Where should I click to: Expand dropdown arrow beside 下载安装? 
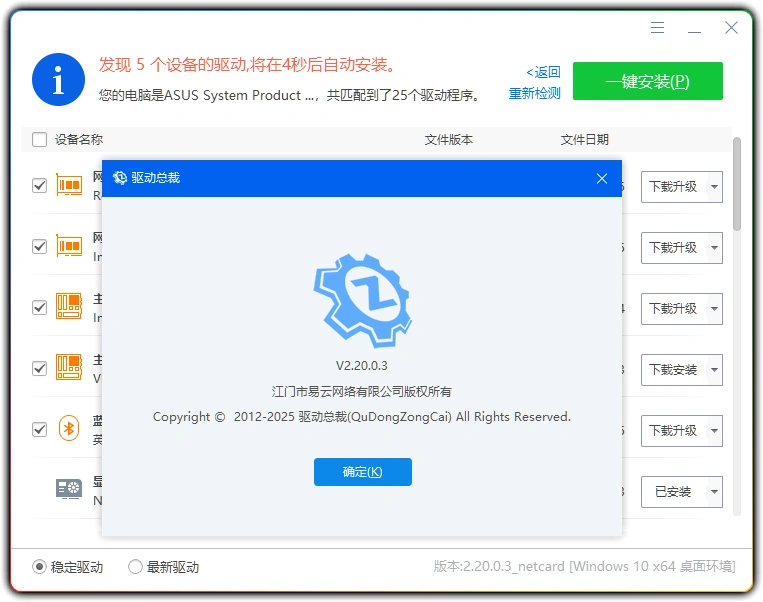click(714, 370)
